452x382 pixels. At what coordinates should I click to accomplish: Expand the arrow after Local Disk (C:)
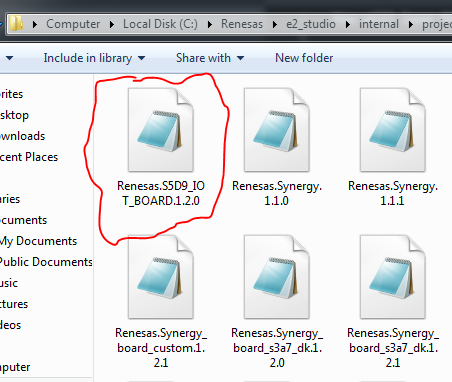click(x=210, y=24)
